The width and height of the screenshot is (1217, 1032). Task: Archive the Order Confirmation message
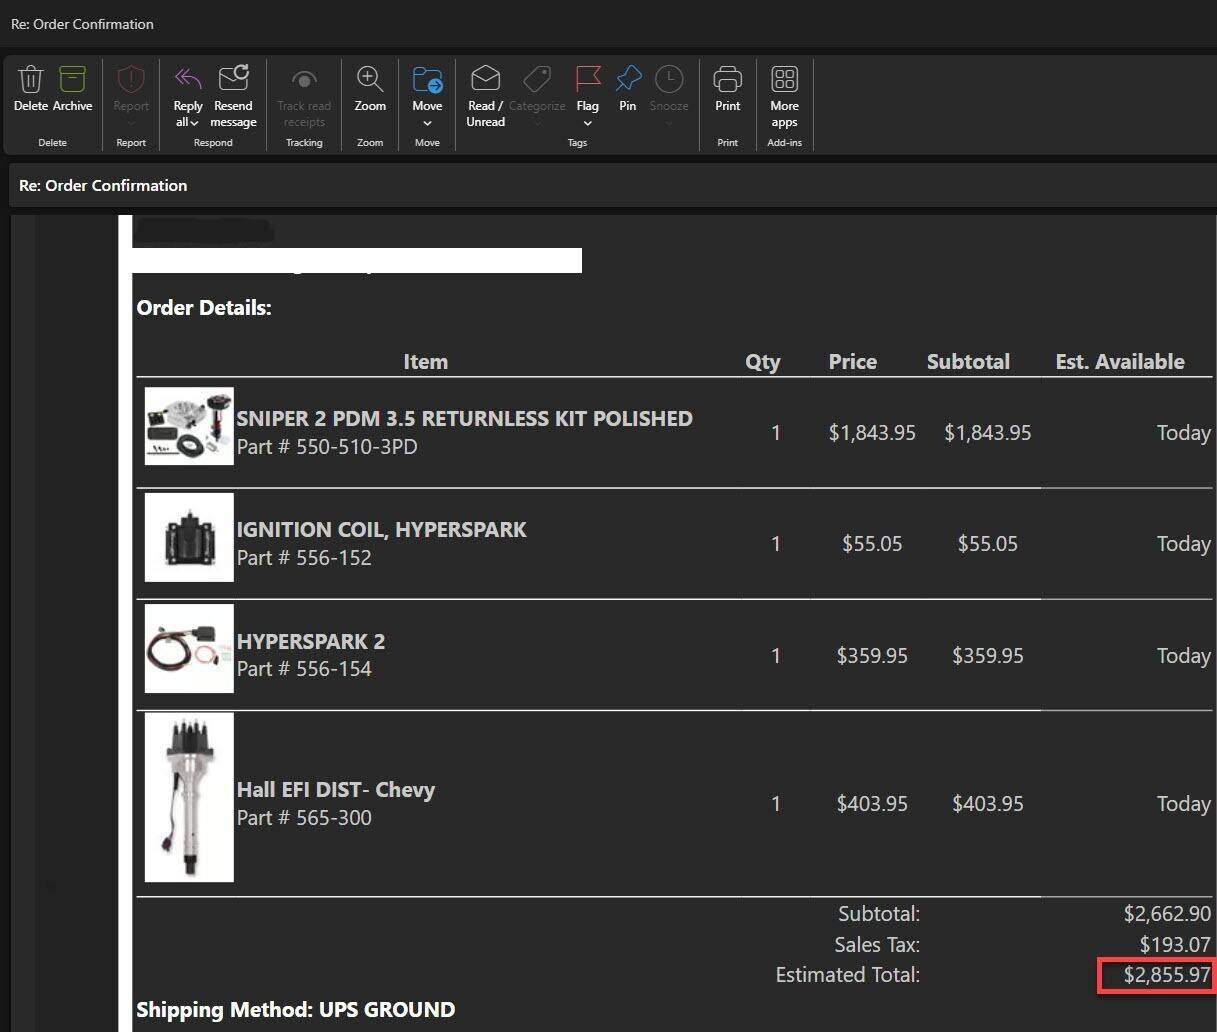pos(72,88)
